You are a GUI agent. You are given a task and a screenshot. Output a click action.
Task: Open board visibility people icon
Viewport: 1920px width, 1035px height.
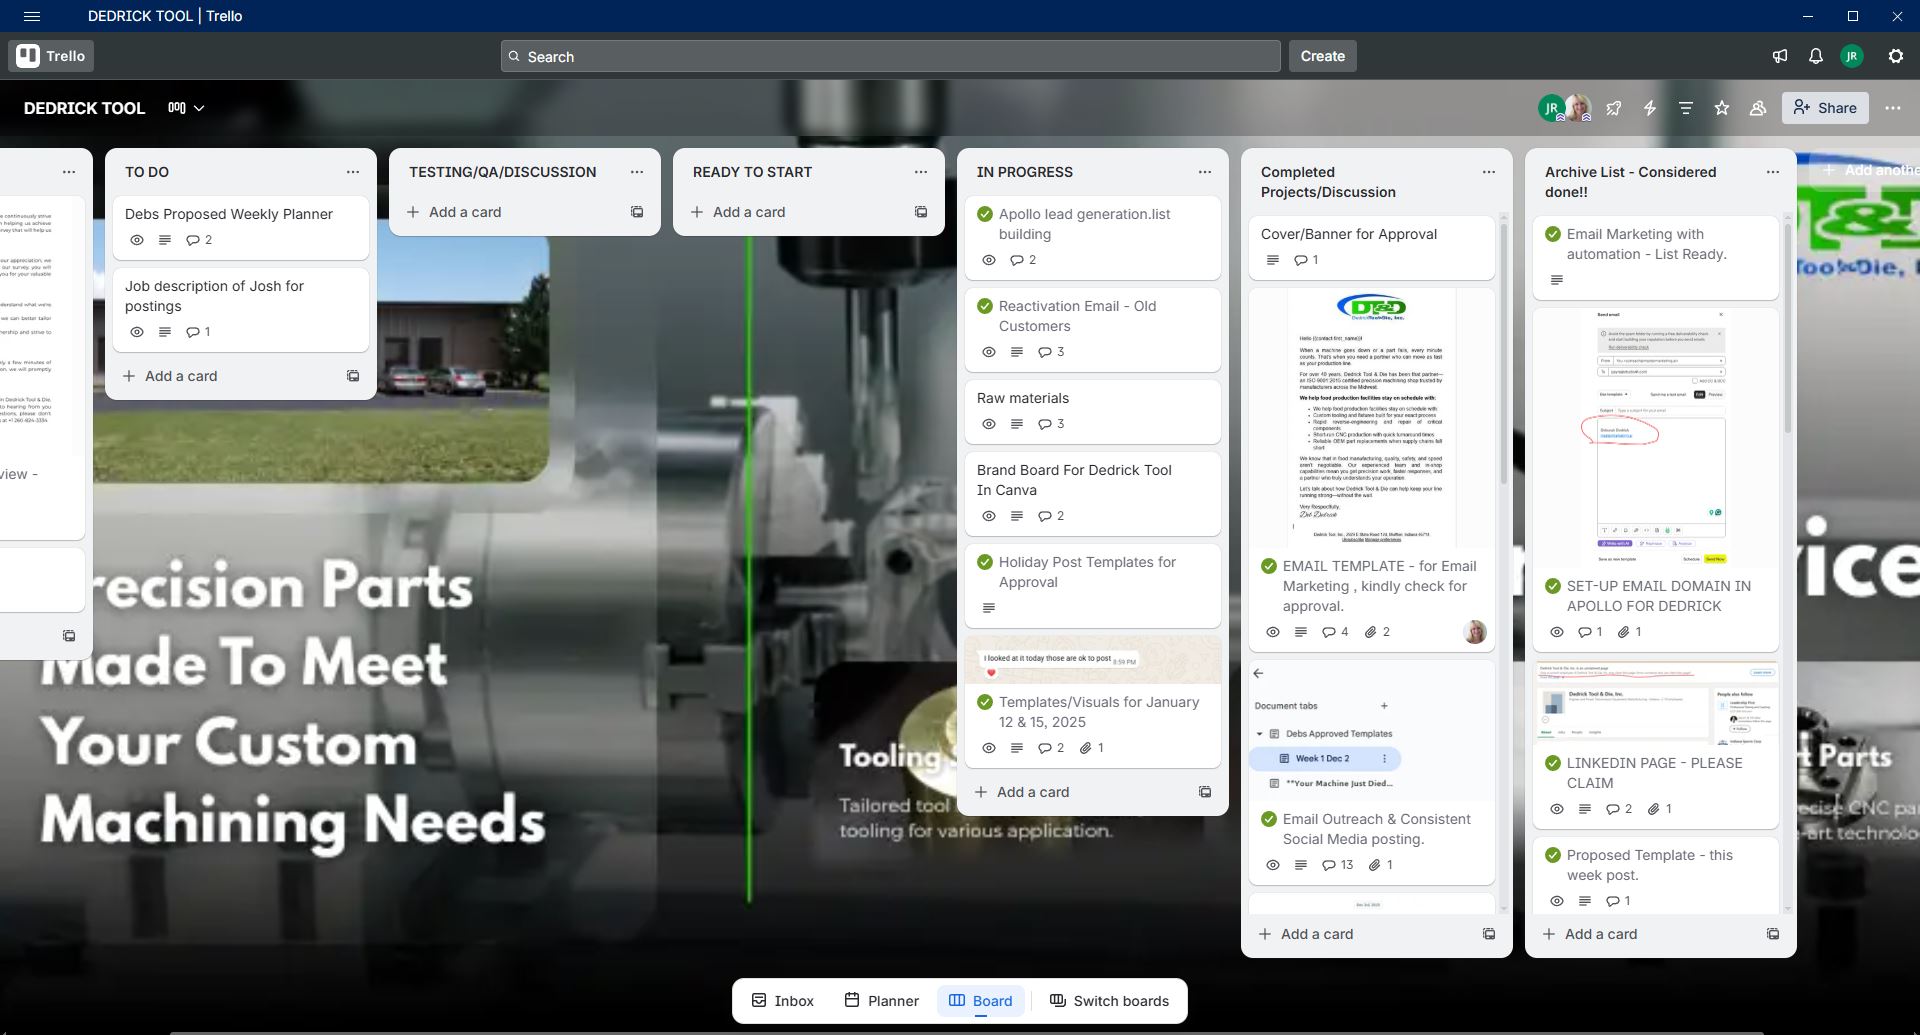(1758, 108)
